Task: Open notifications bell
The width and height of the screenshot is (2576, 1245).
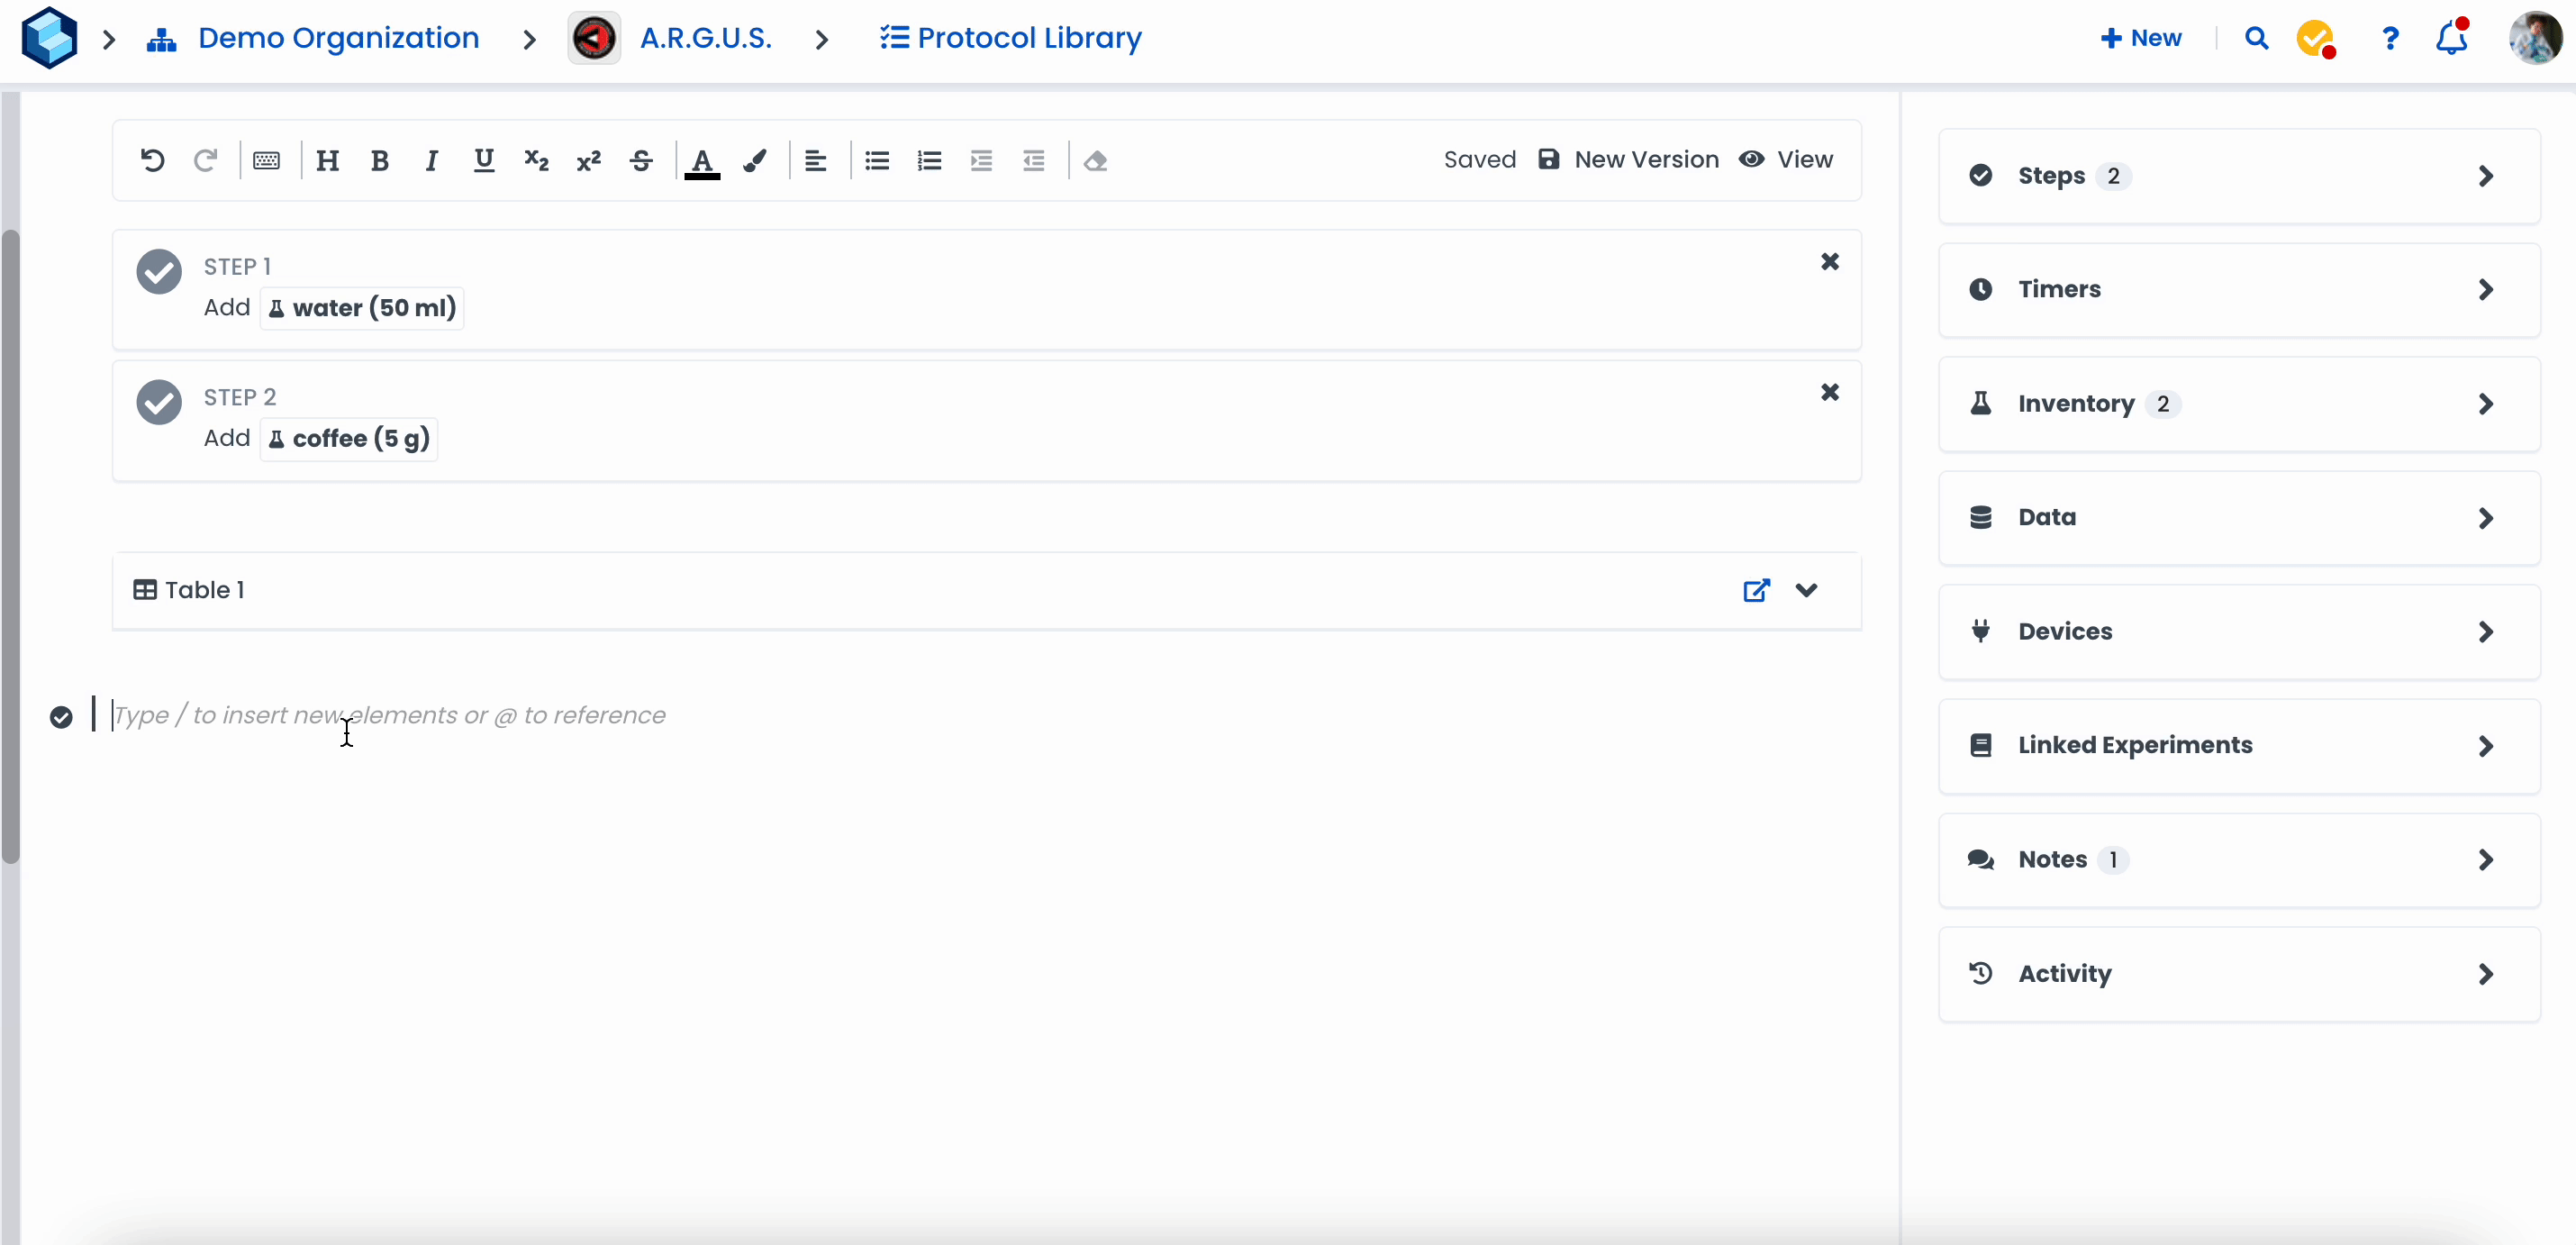Action: pyautogui.click(x=2451, y=38)
